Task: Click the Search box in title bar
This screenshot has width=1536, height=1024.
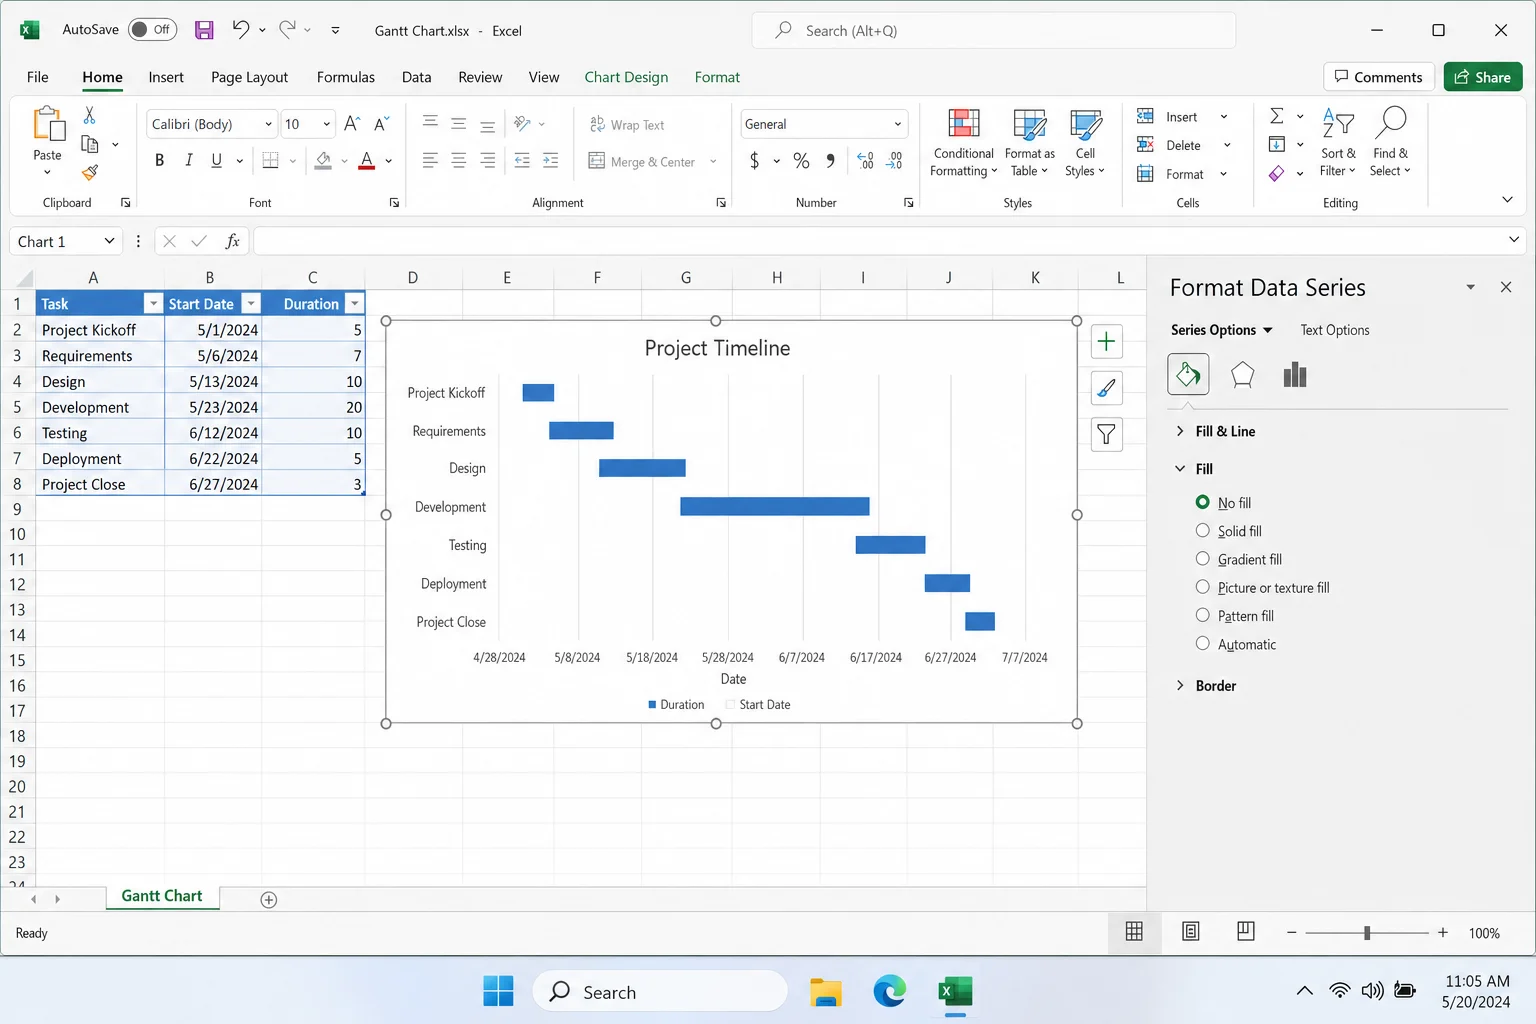Action: 993,30
